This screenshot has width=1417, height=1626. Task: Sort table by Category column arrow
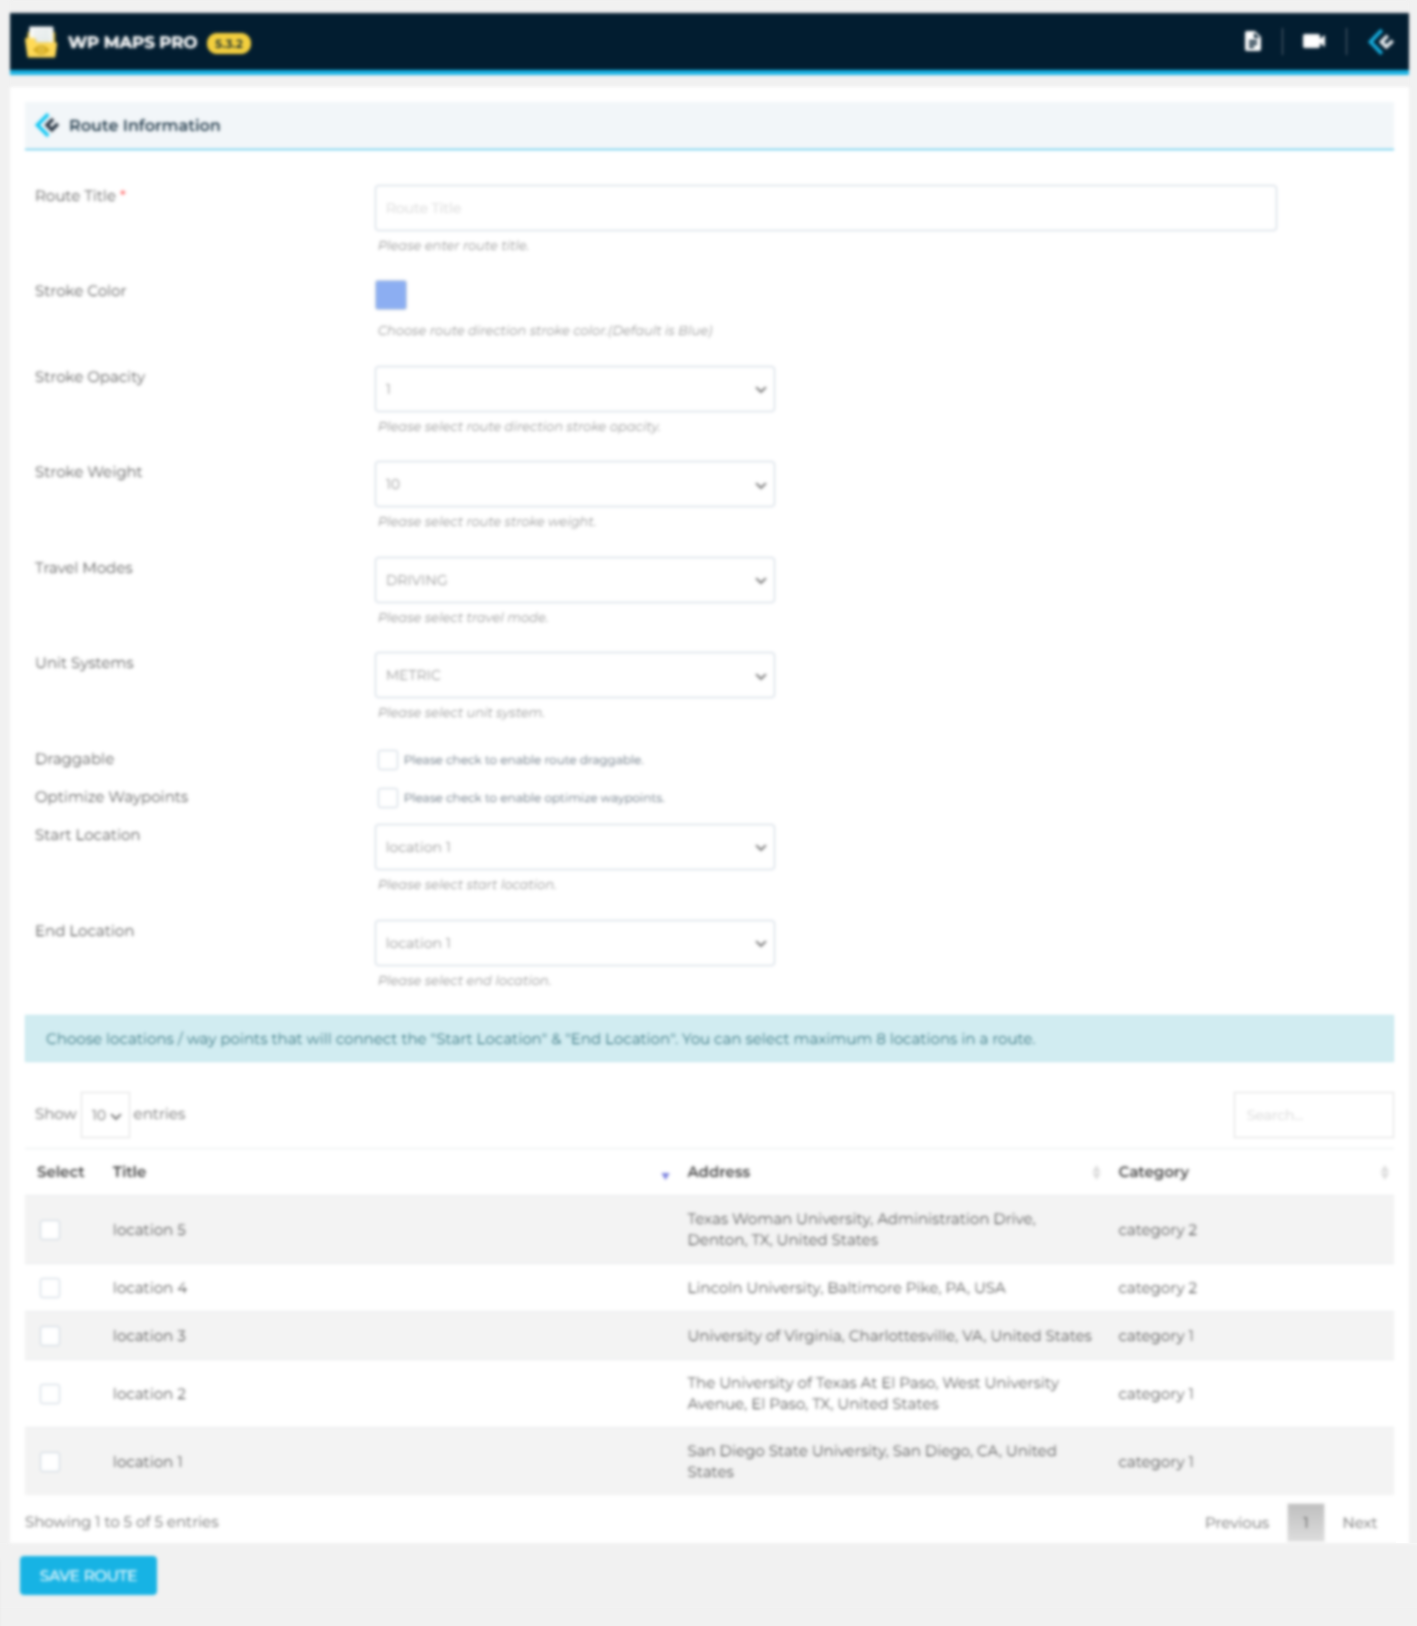pos(1384,1172)
